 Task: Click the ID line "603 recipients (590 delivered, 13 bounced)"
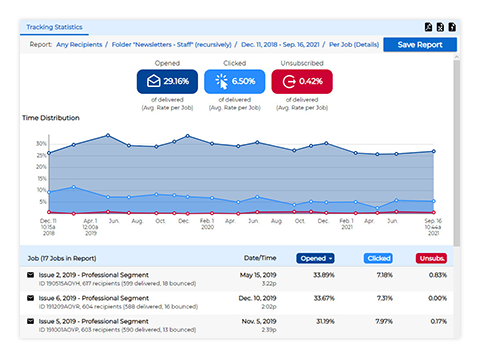tap(117, 330)
